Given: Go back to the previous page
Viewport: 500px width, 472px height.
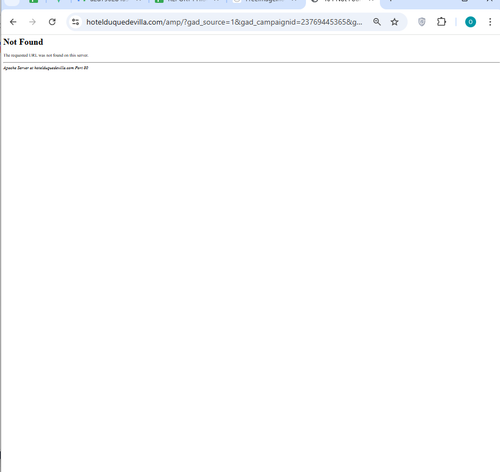Looking at the screenshot, I should point(13,22).
